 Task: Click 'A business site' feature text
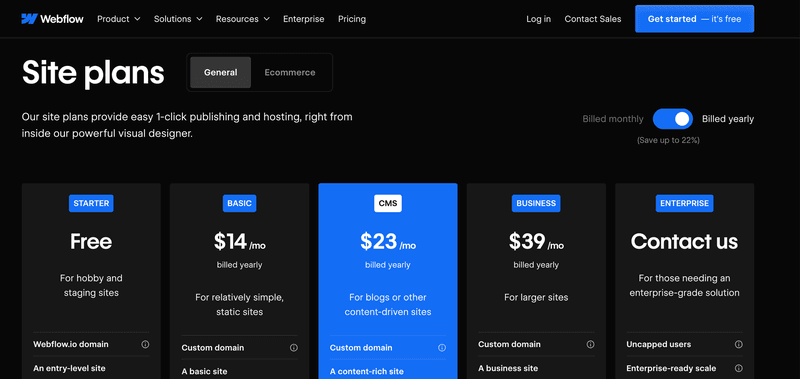coord(508,368)
